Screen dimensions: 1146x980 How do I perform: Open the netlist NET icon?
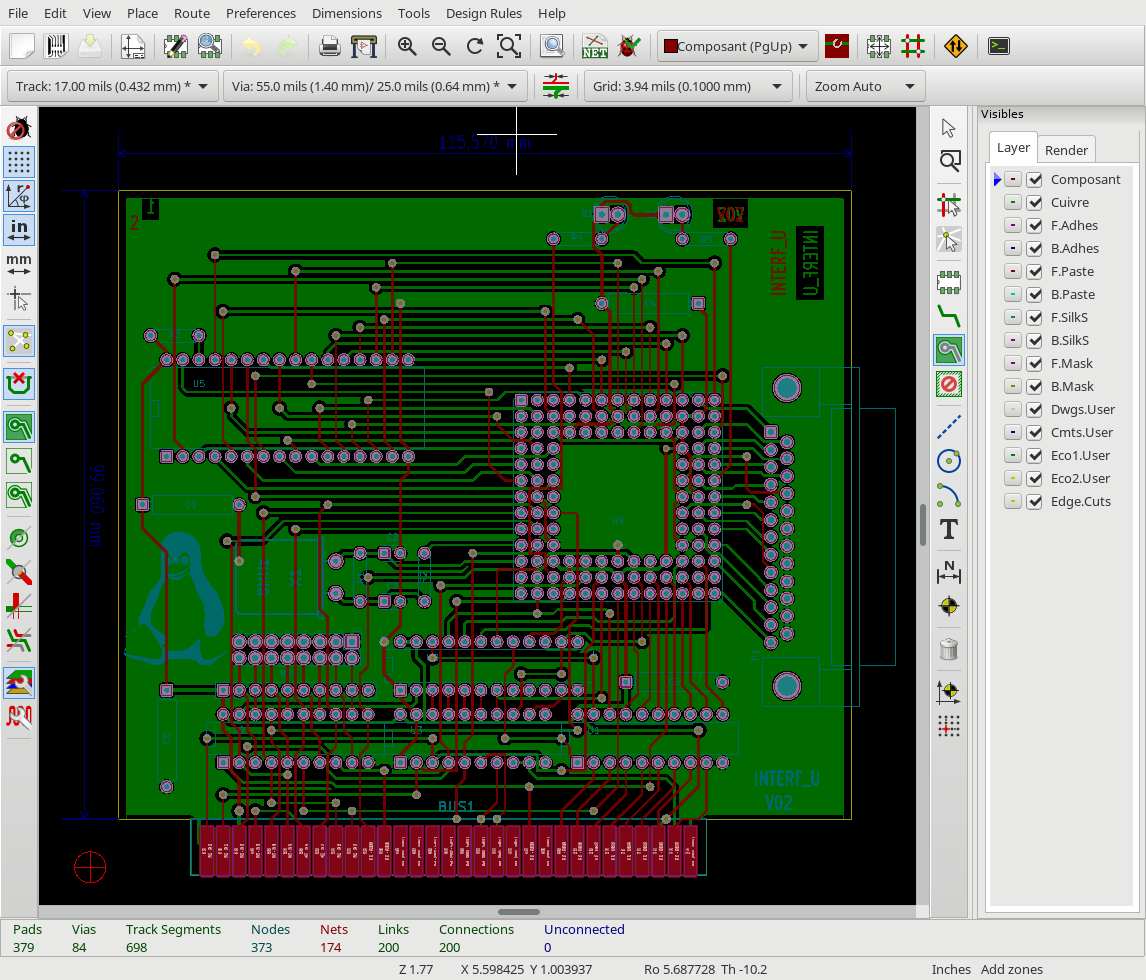click(x=595, y=46)
